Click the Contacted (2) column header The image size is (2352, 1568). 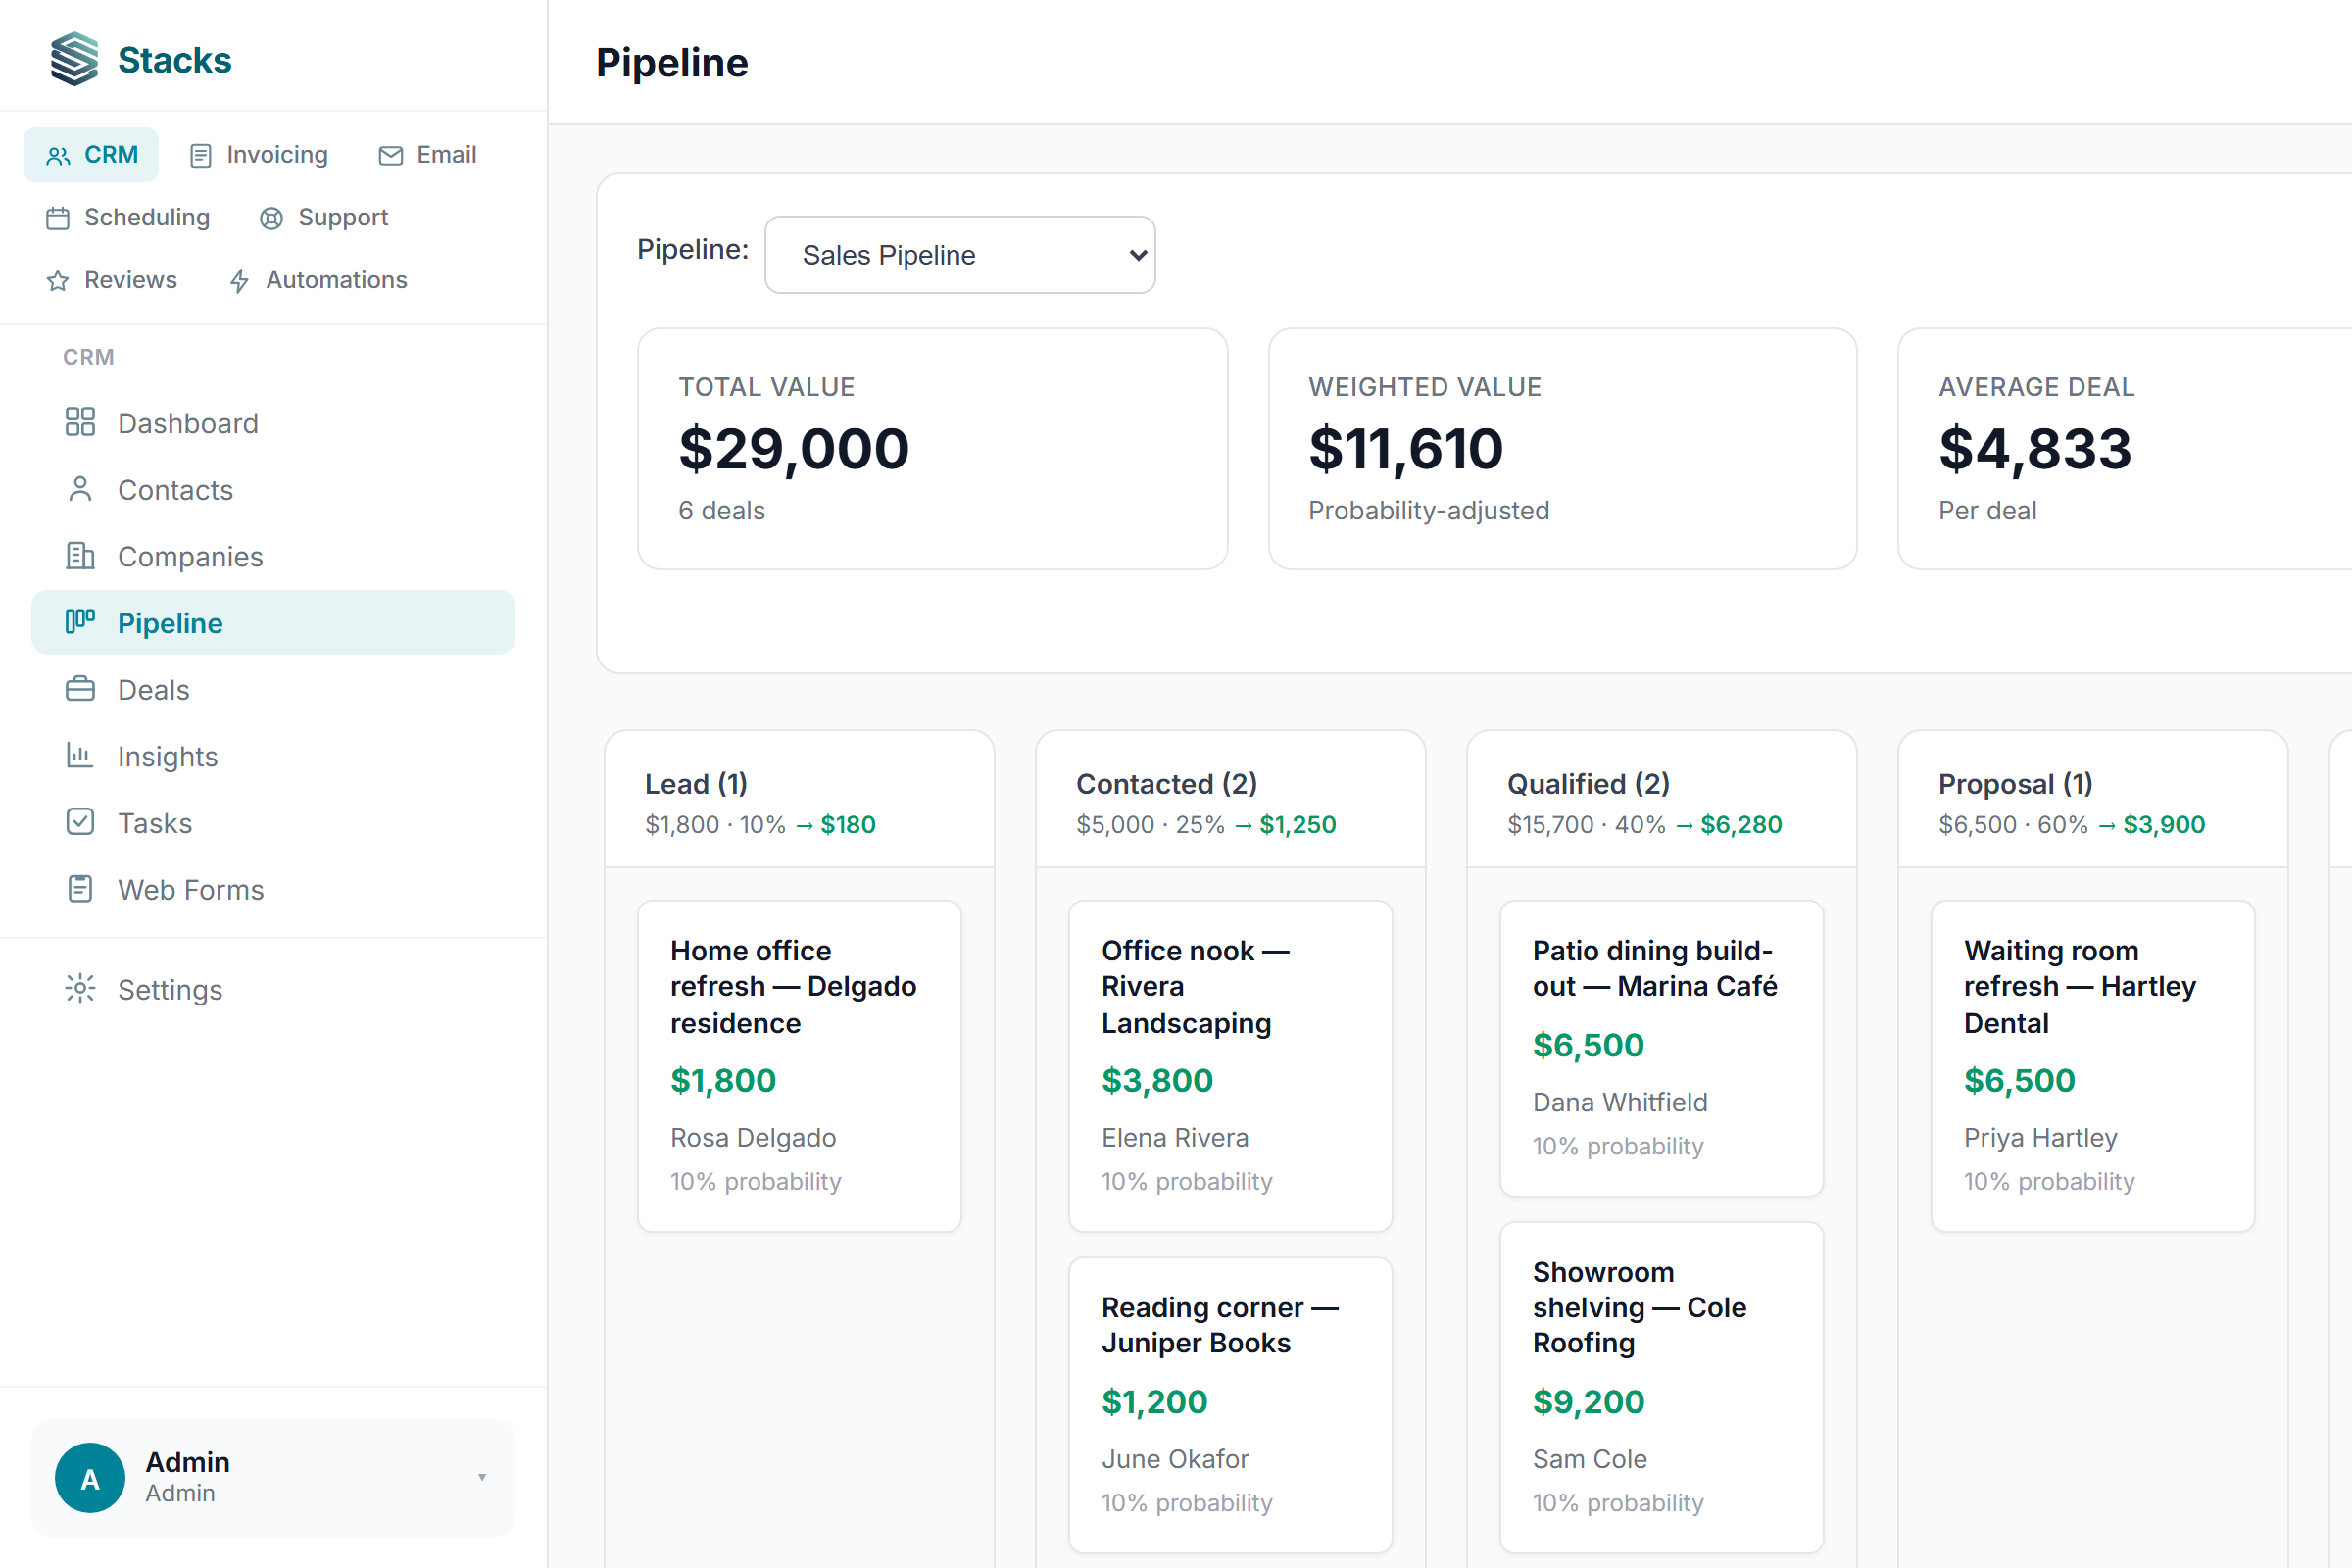[x=1167, y=784]
